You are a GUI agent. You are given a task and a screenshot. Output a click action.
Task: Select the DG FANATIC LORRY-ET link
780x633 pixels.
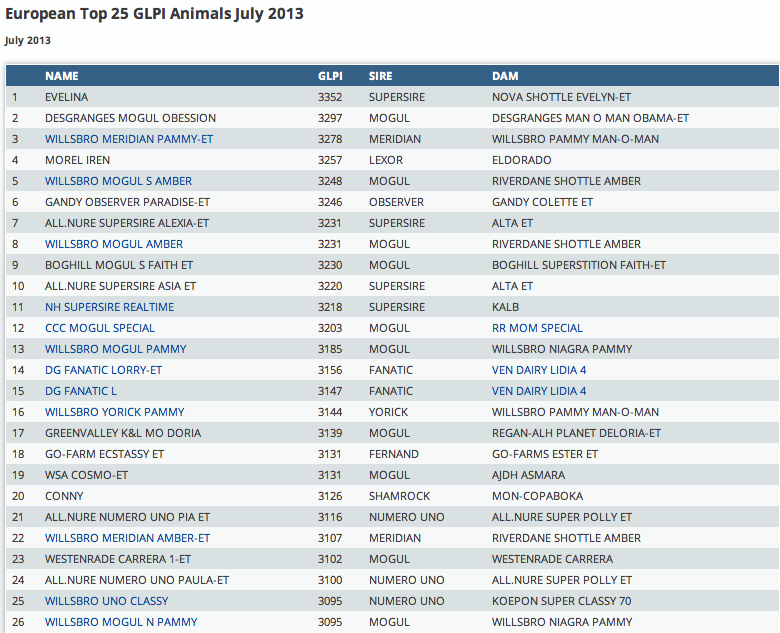coord(103,370)
